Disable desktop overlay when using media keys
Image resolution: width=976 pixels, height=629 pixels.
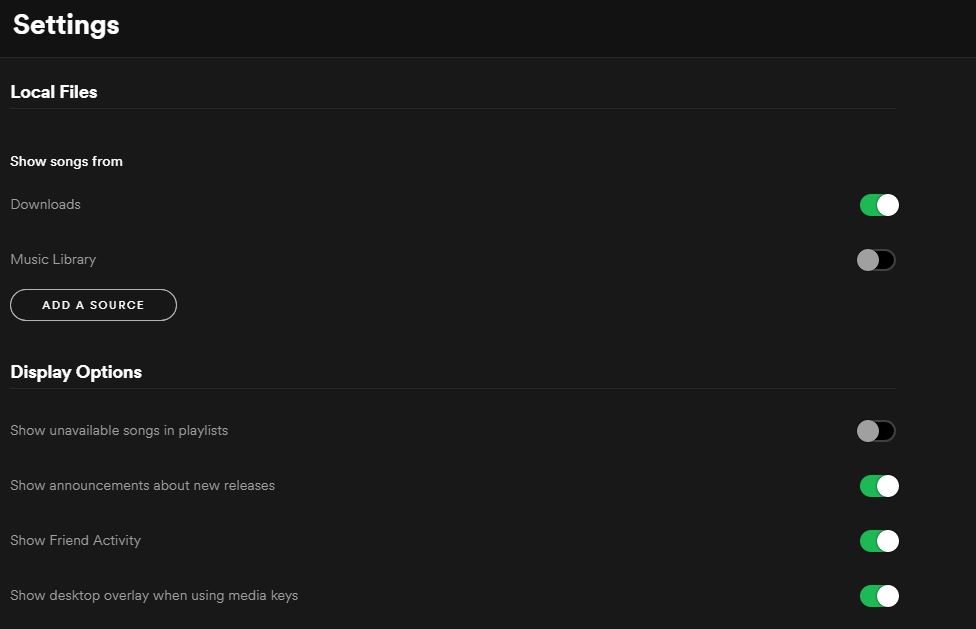pyautogui.click(x=878, y=595)
